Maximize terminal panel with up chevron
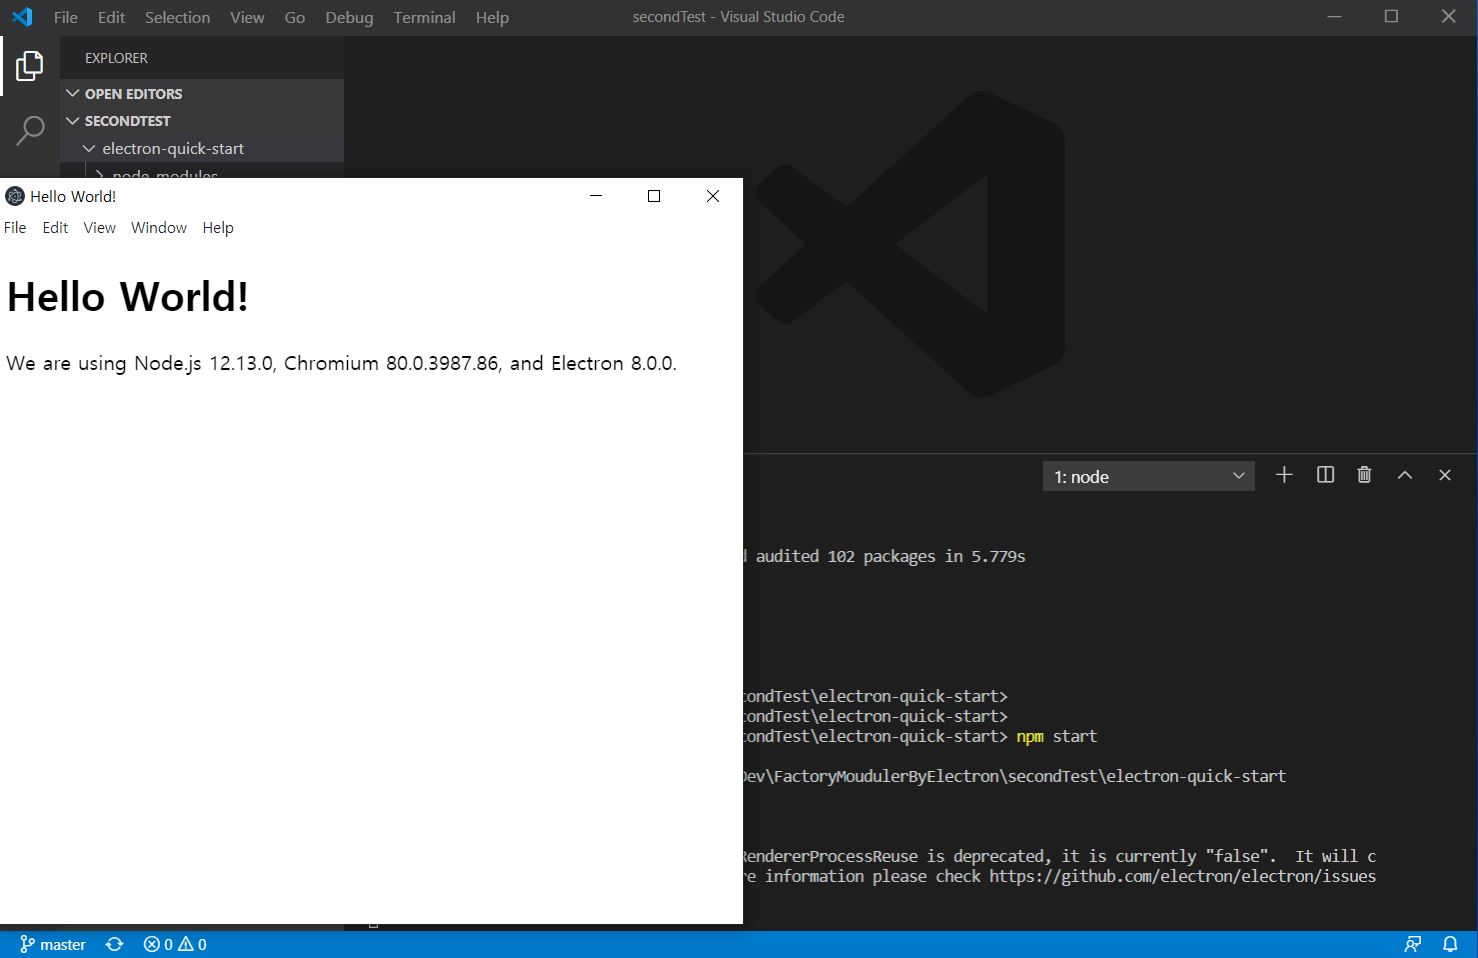Screen dimensions: 1478x958 click(x=1405, y=476)
